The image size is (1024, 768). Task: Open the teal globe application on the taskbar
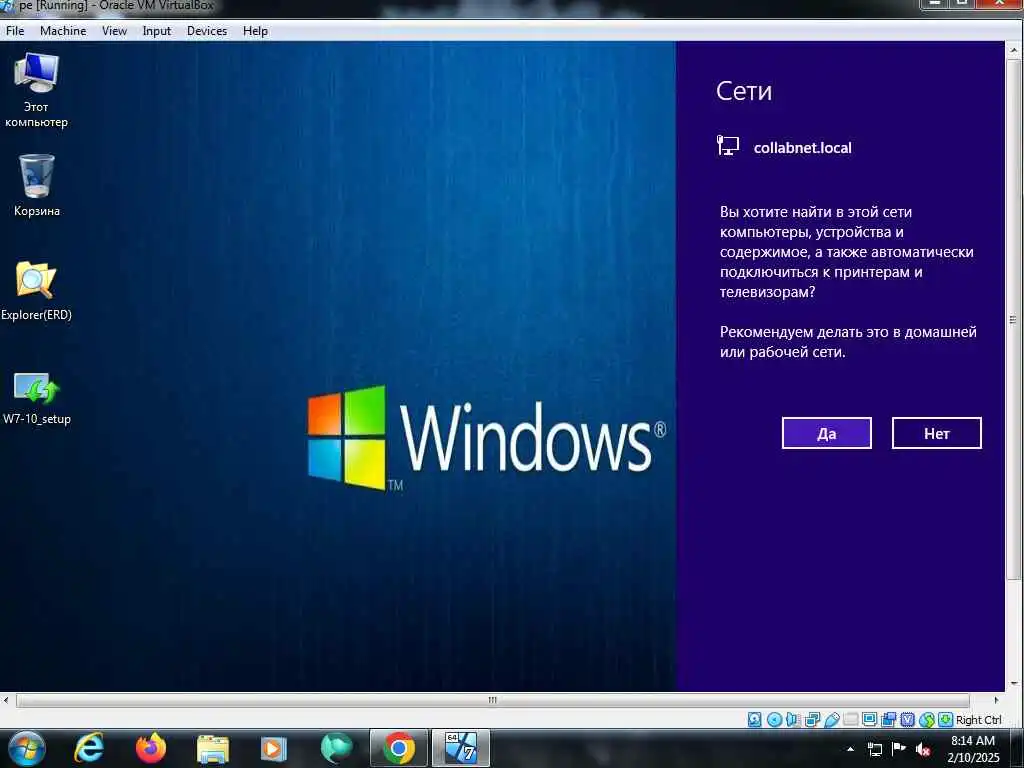click(337, 748)
